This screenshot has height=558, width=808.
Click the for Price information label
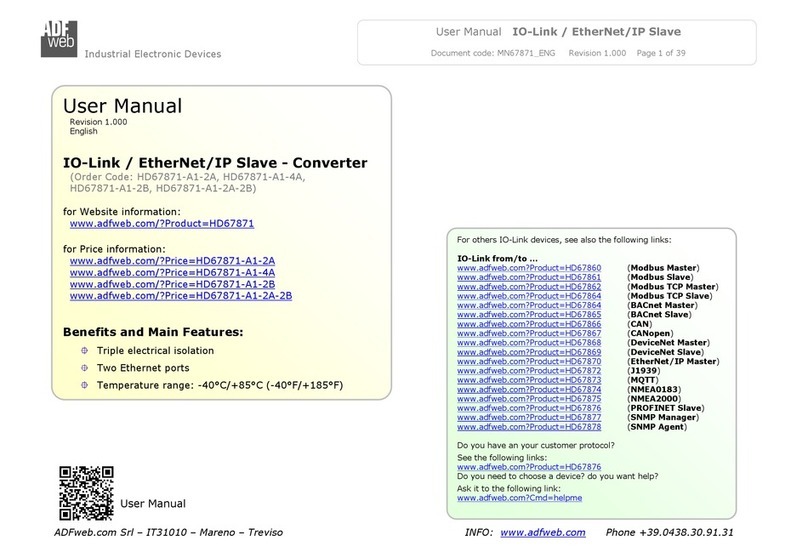pos(114,249)
